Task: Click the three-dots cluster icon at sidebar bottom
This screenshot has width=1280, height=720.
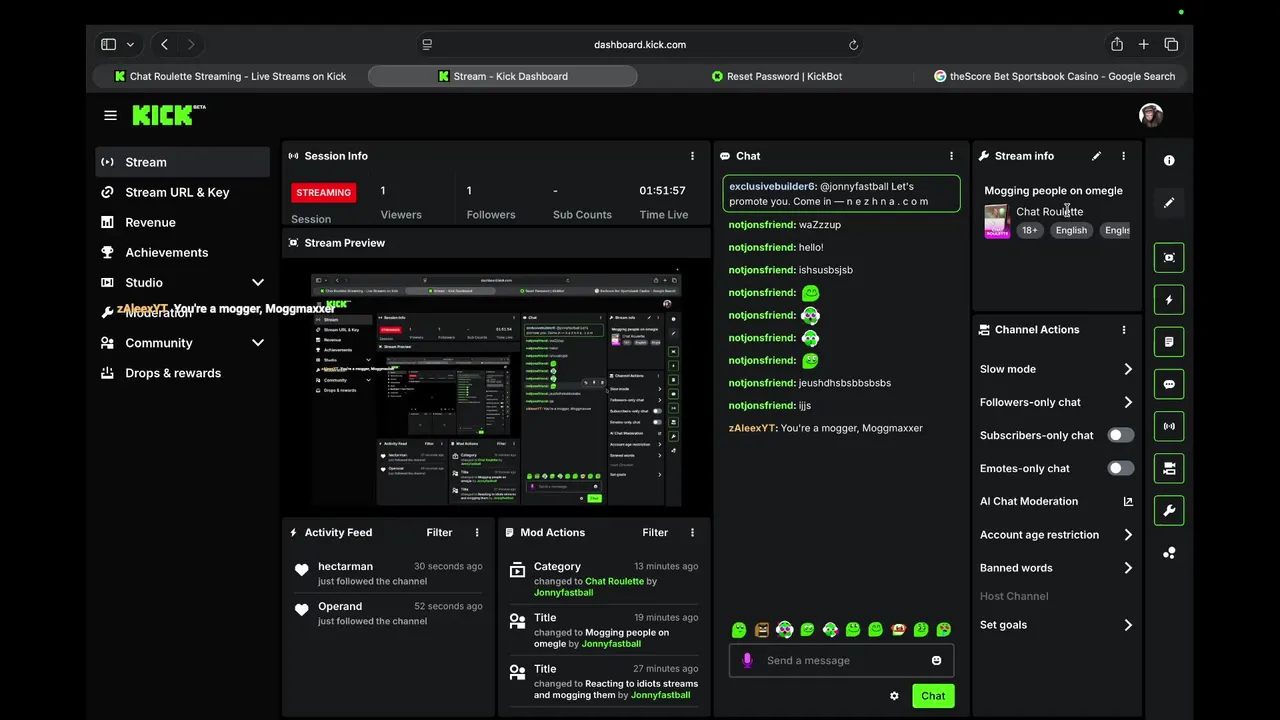Action: (1169, 553)
